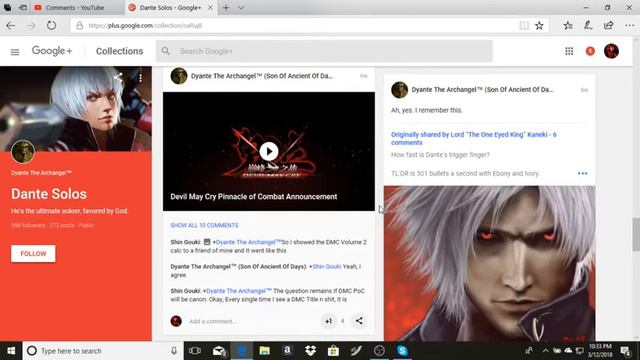Expand right post text ellipsis
This screenshot has width=640, height=360.
click(582, 173)
